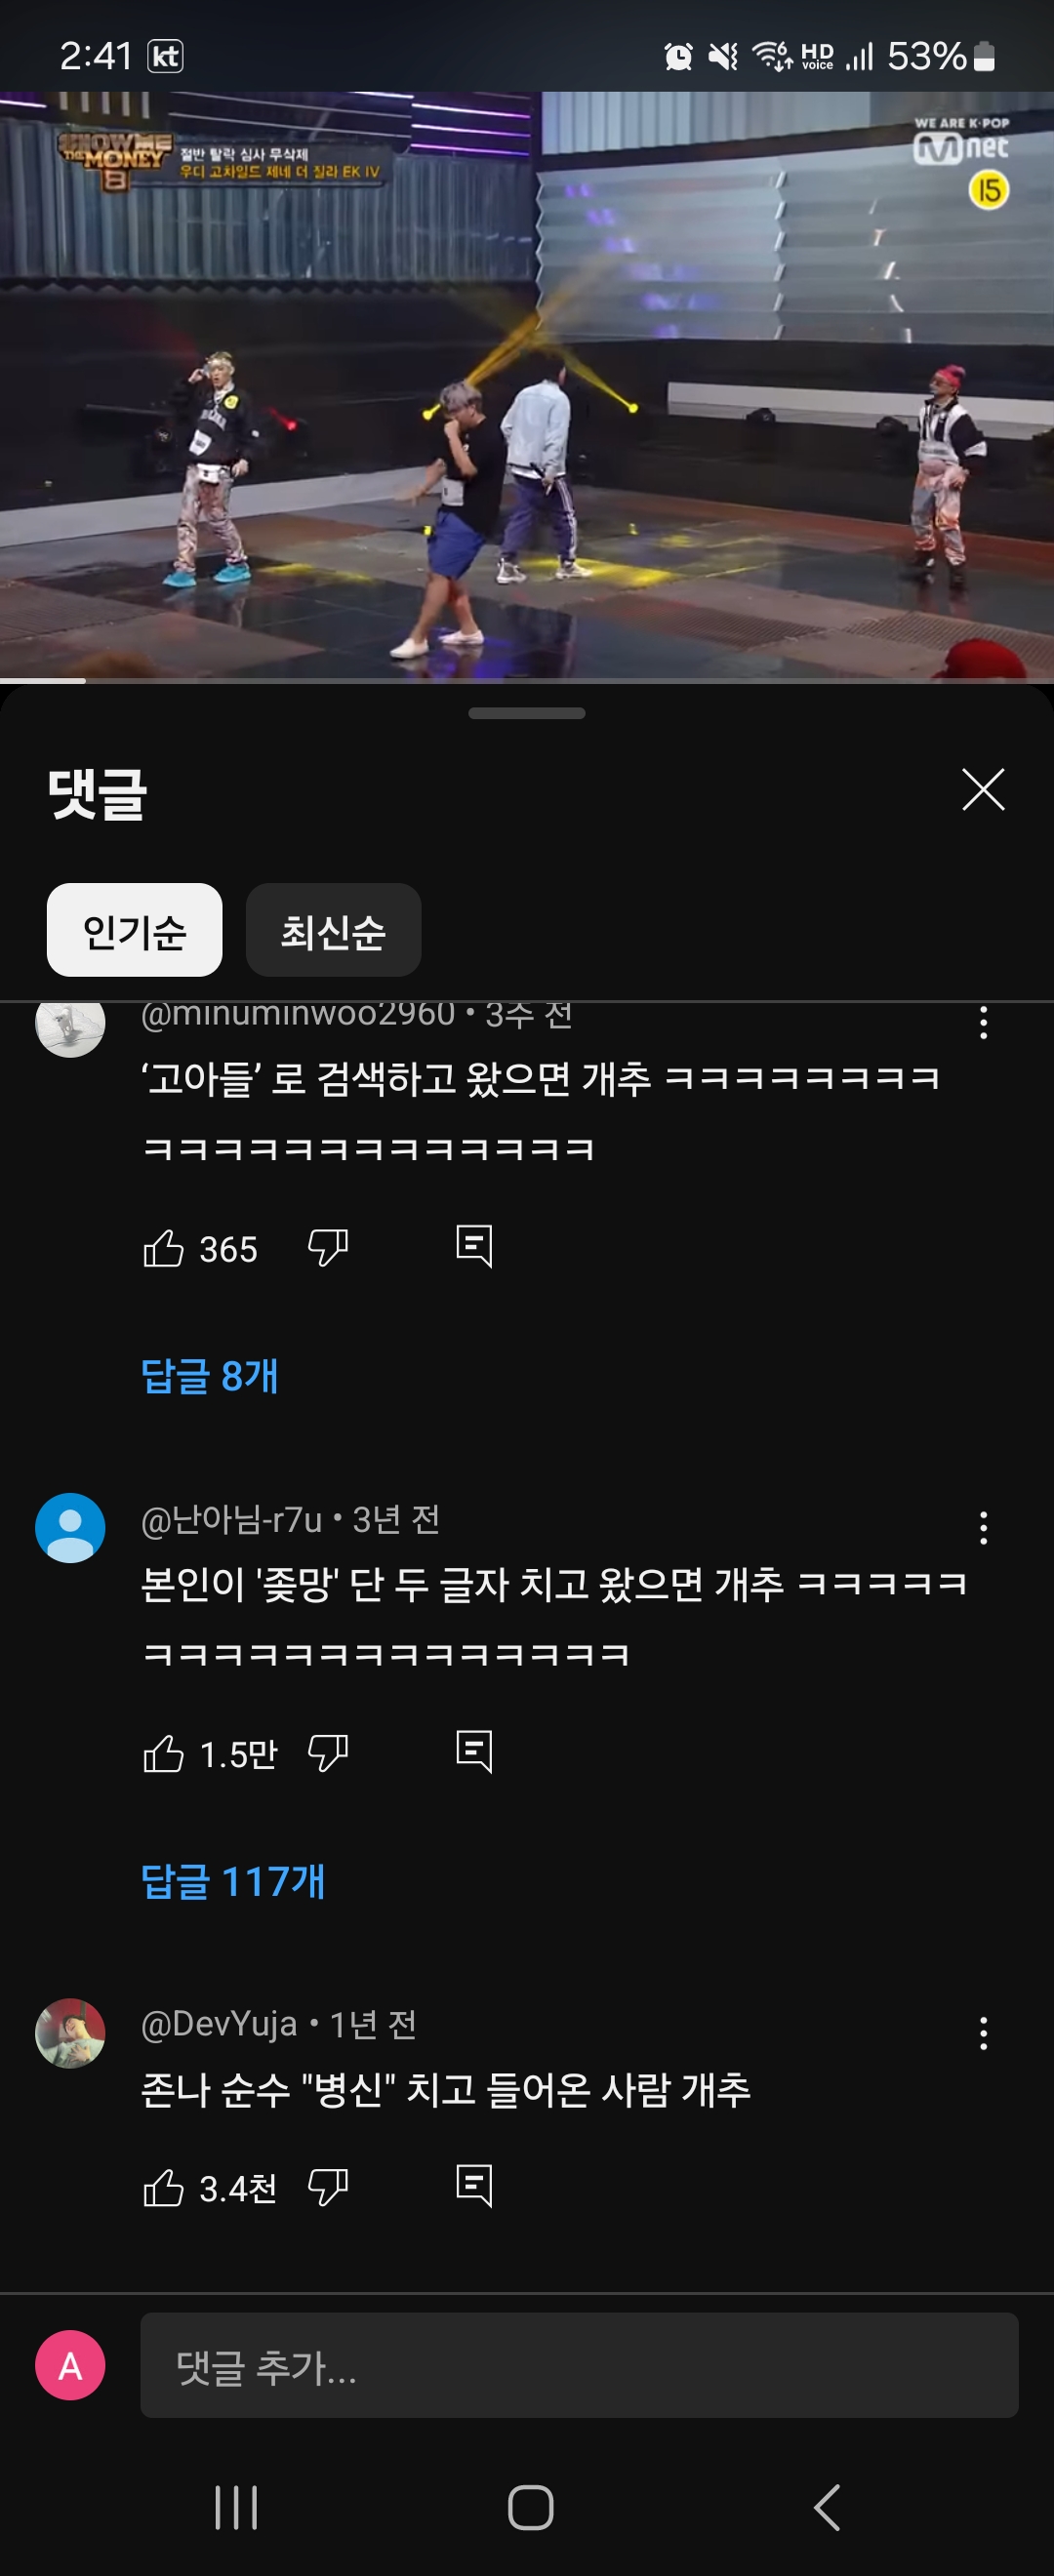Close the 댓글 comments panel
This screenshot has height=2576, width=1054.
pyautogui.click(x=983, y=790)
